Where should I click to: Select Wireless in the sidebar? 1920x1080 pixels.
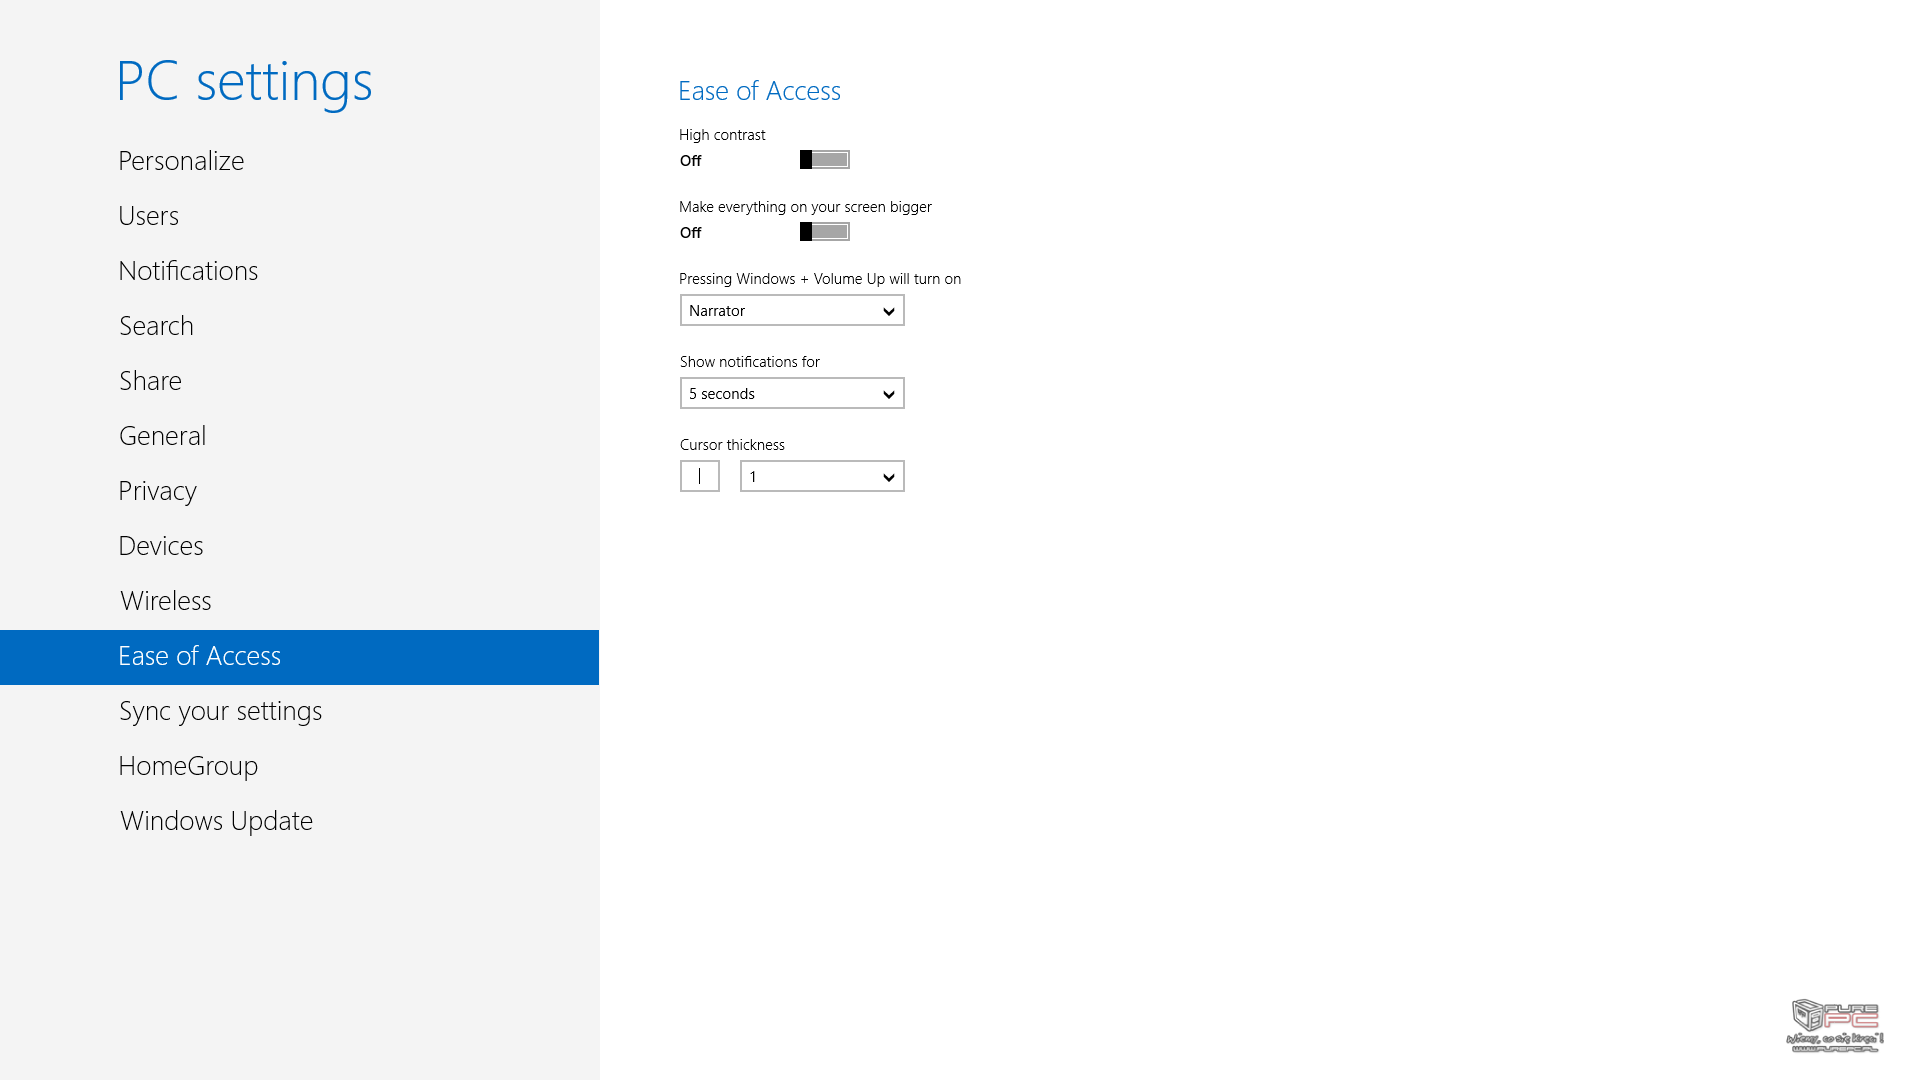click(x=165, y=601)
